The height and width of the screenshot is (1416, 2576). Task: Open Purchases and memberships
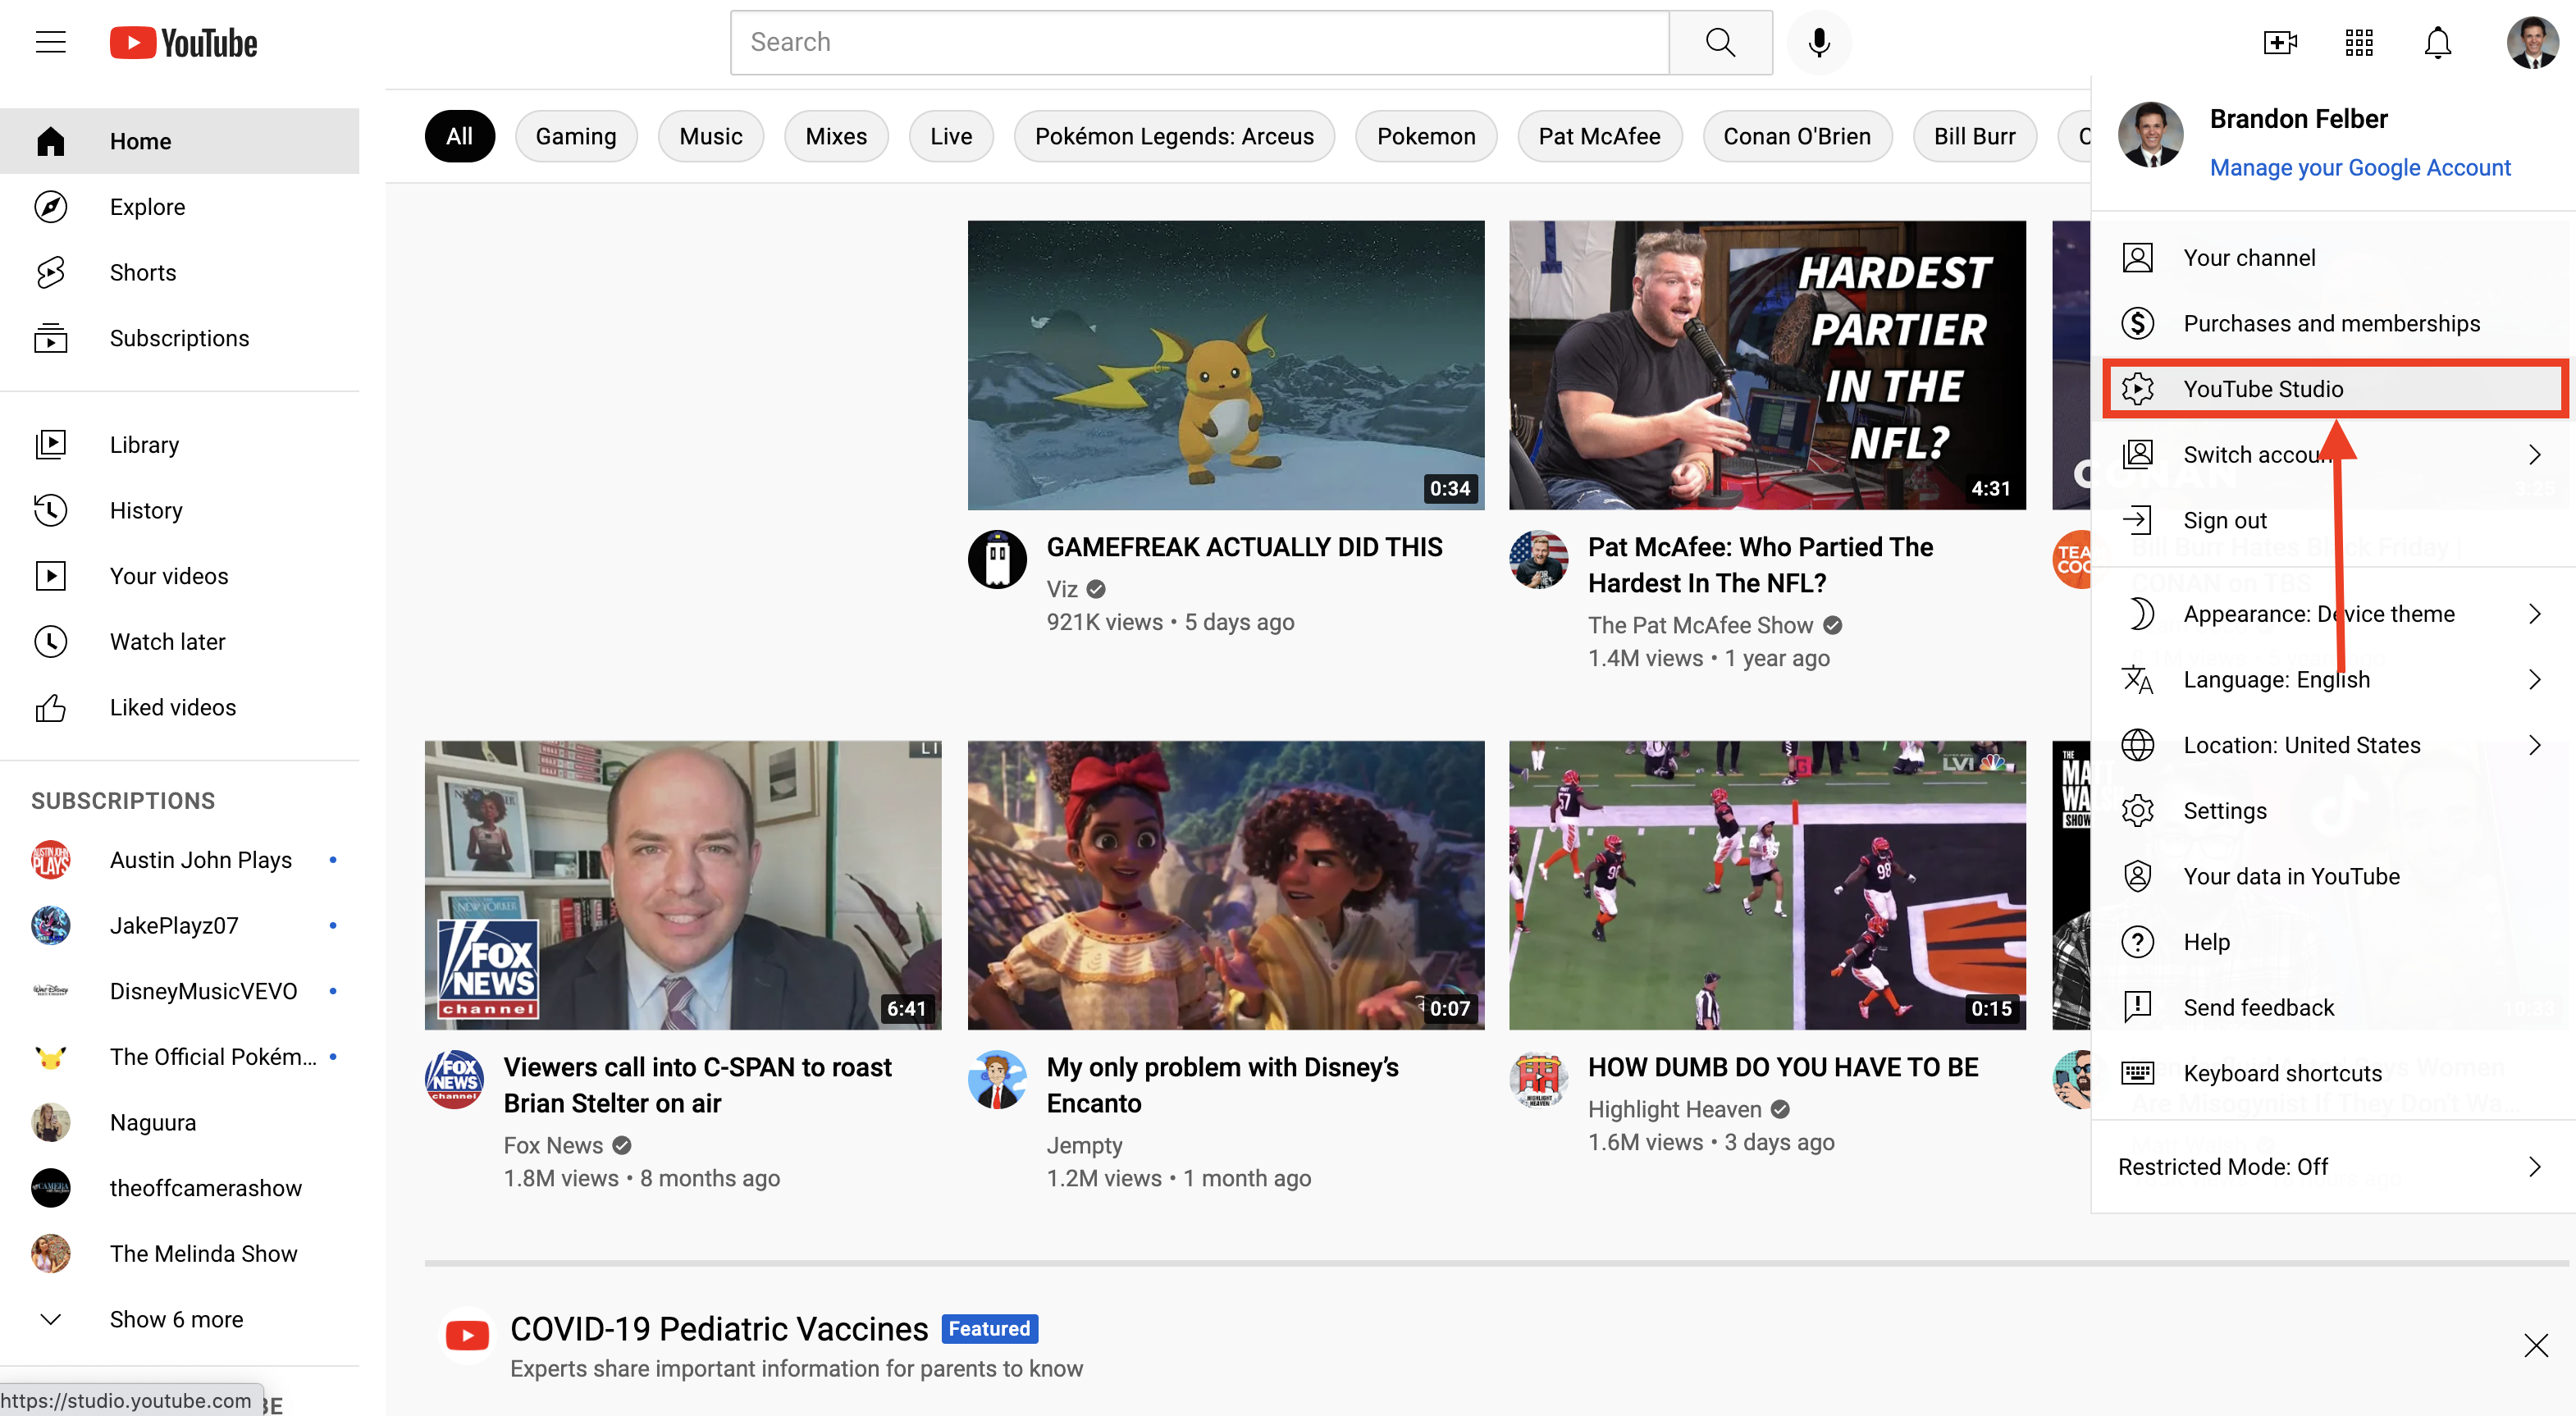(x=2333, y=323)
